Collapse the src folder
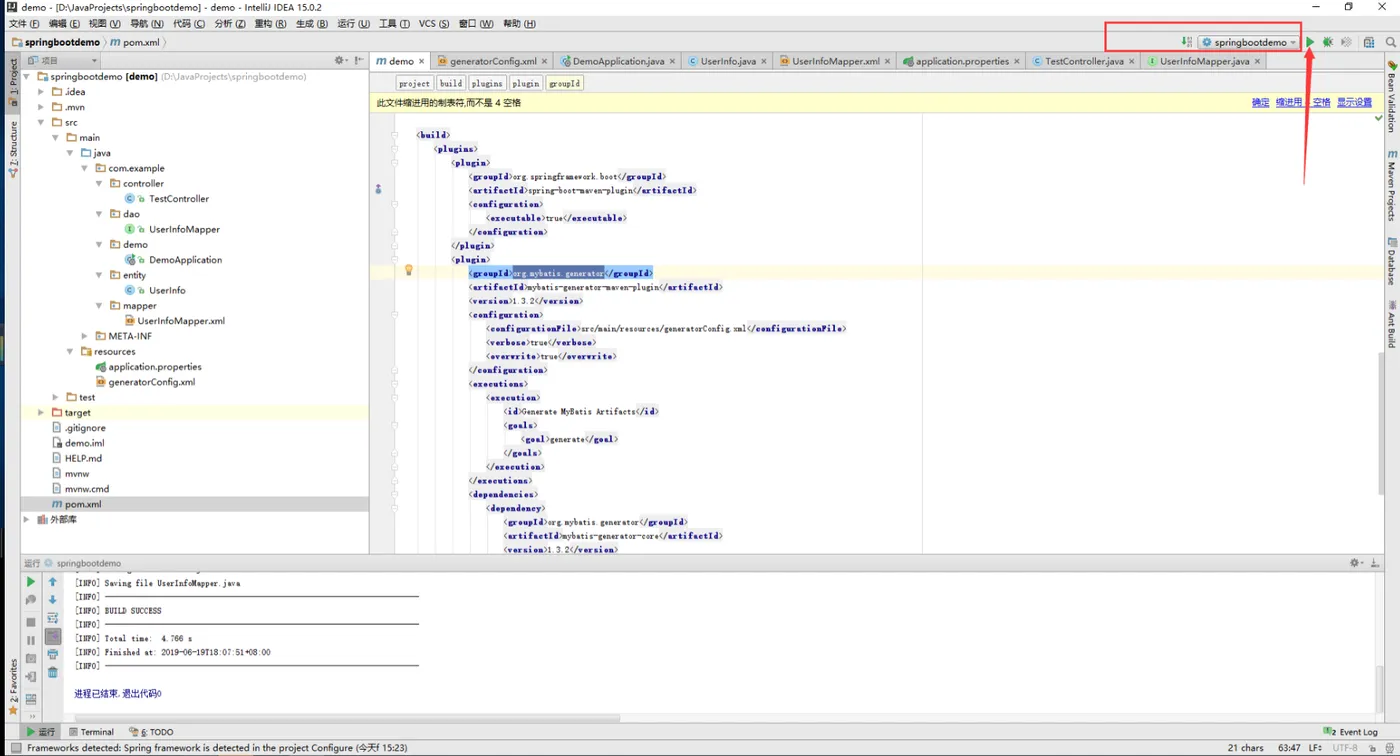This screenshot has height=756, width=1400. tap(41, 122)
